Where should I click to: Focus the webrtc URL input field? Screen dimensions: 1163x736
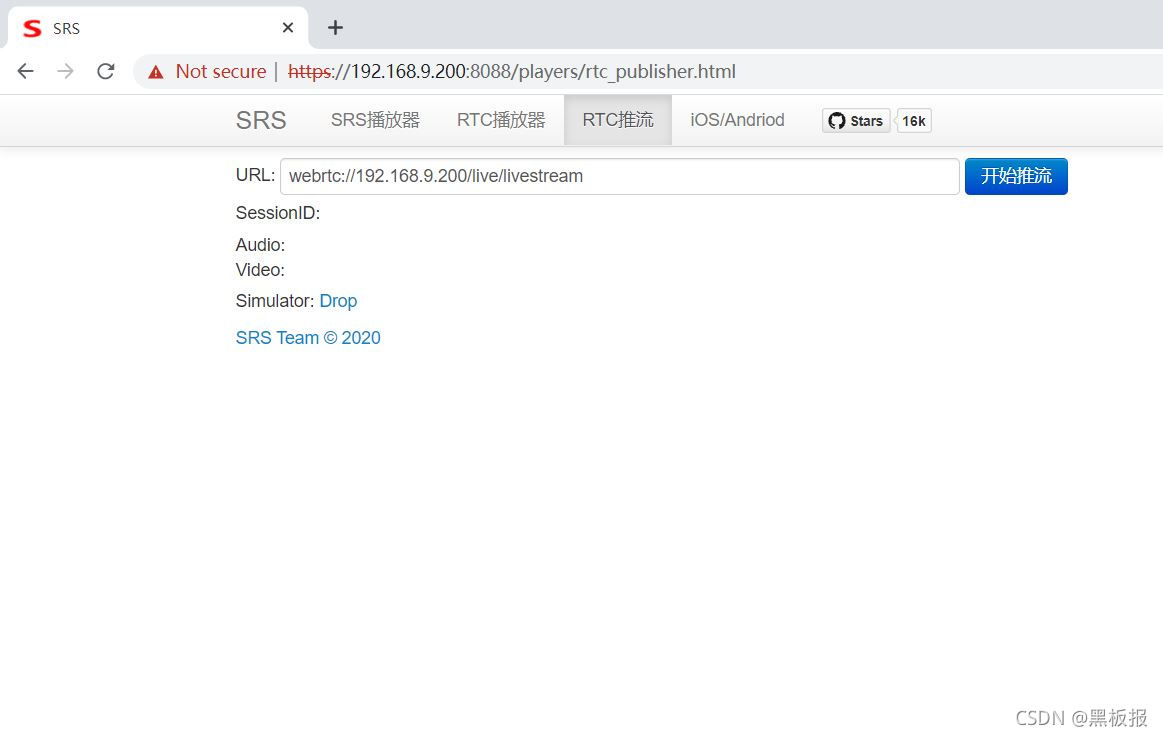[619, 177]
